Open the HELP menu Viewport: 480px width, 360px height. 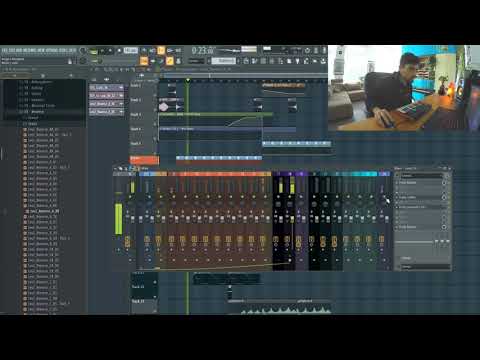(73, 50)
